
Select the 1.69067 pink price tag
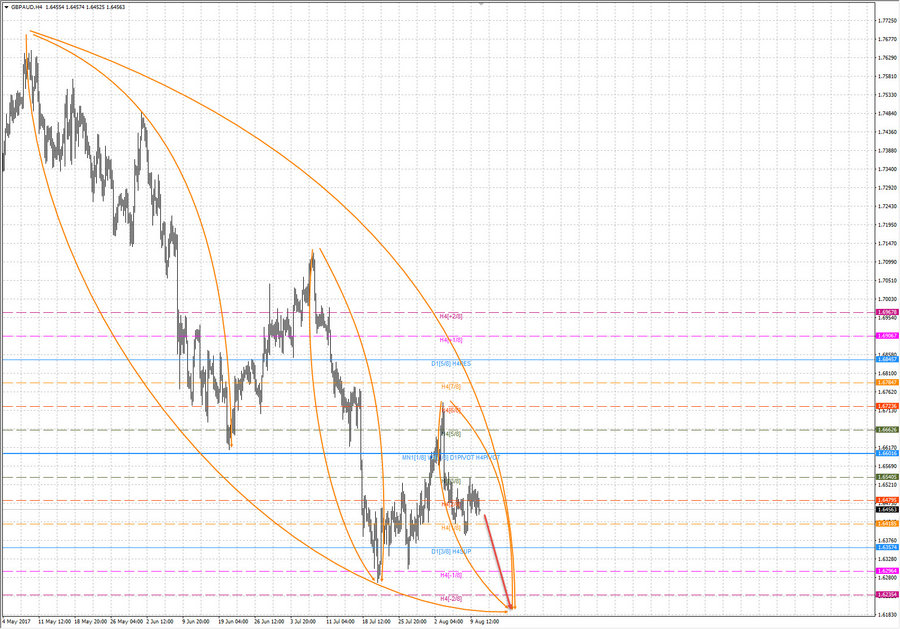(887, 336)
